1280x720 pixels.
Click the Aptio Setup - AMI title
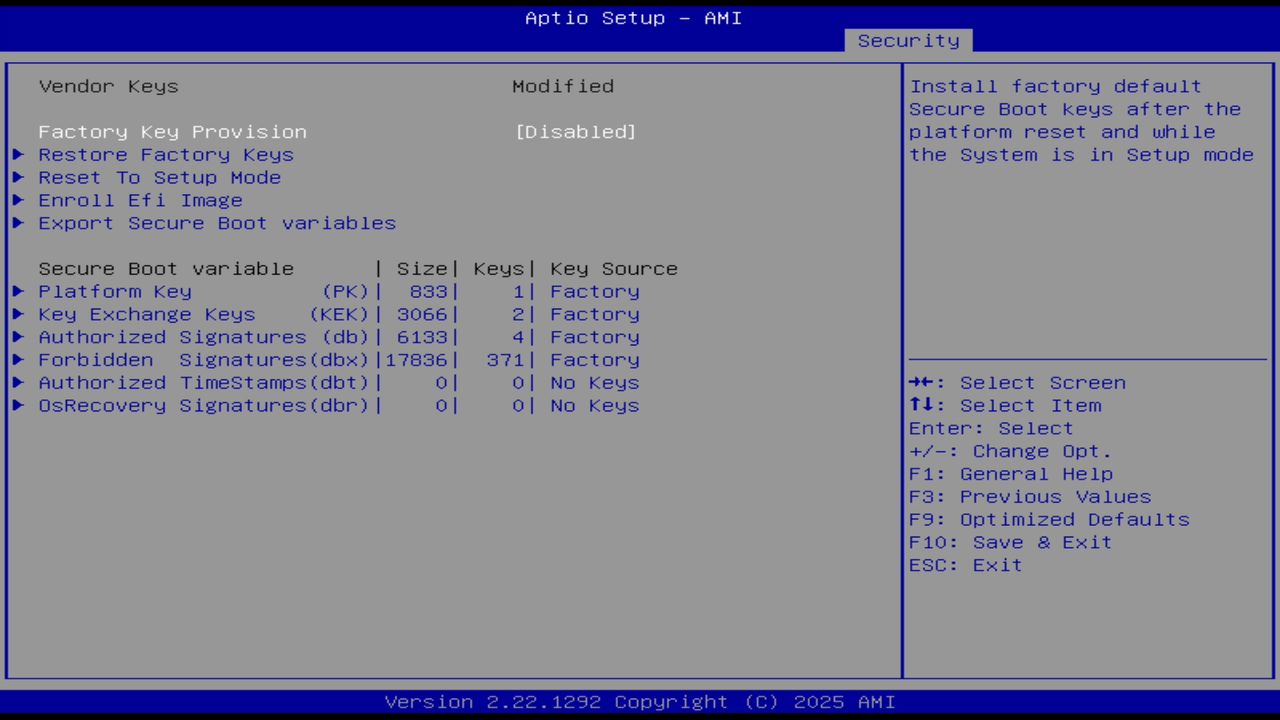(x=634, y=18)
